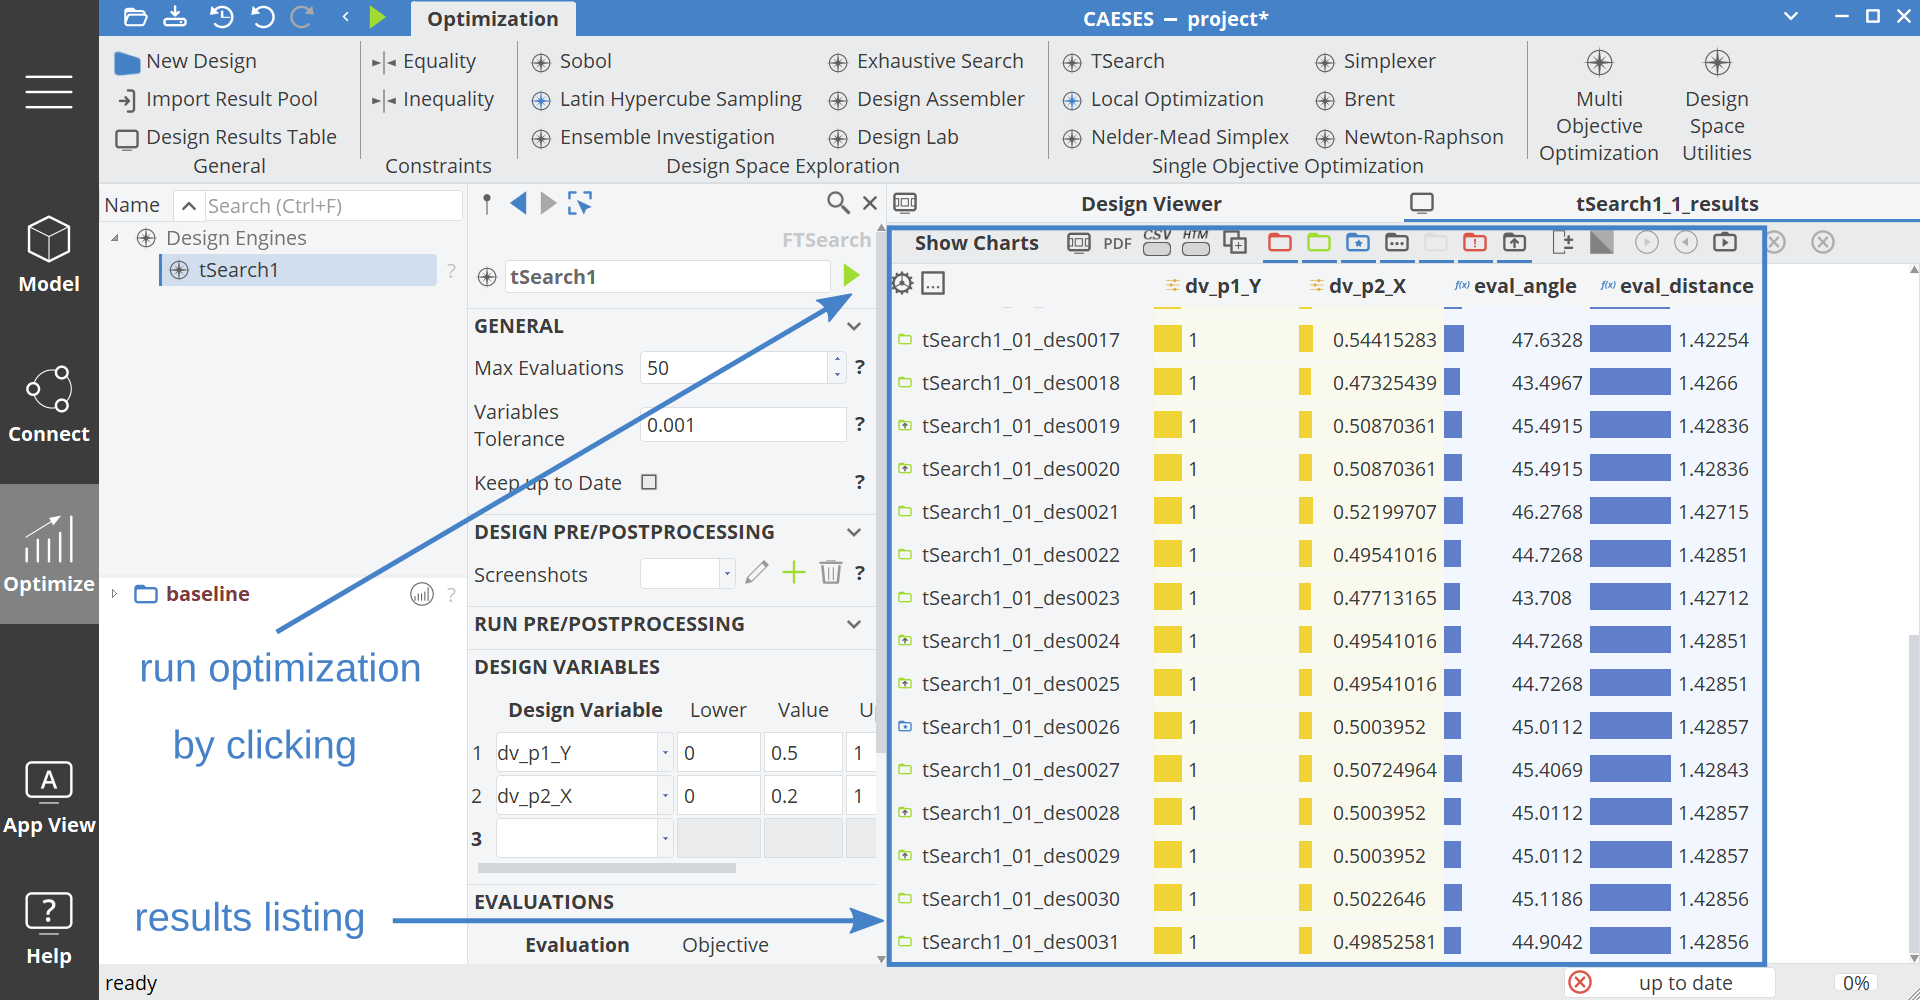Open App View in the sidebar

(49, 797)
